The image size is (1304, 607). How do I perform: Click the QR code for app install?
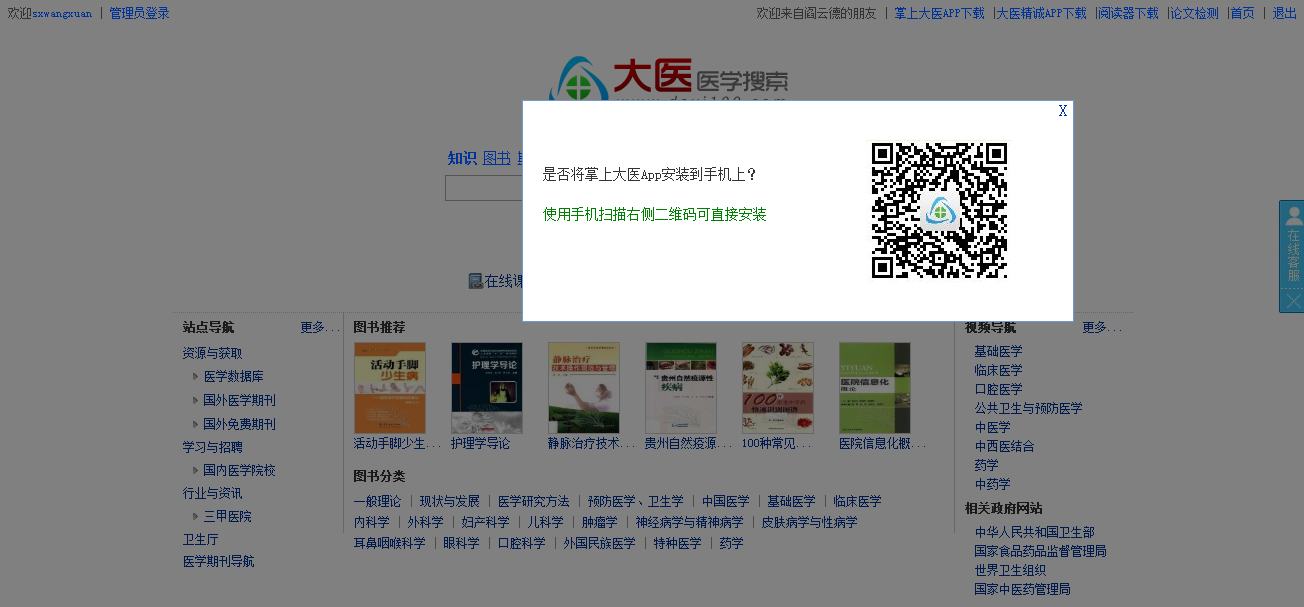(939, 210)
